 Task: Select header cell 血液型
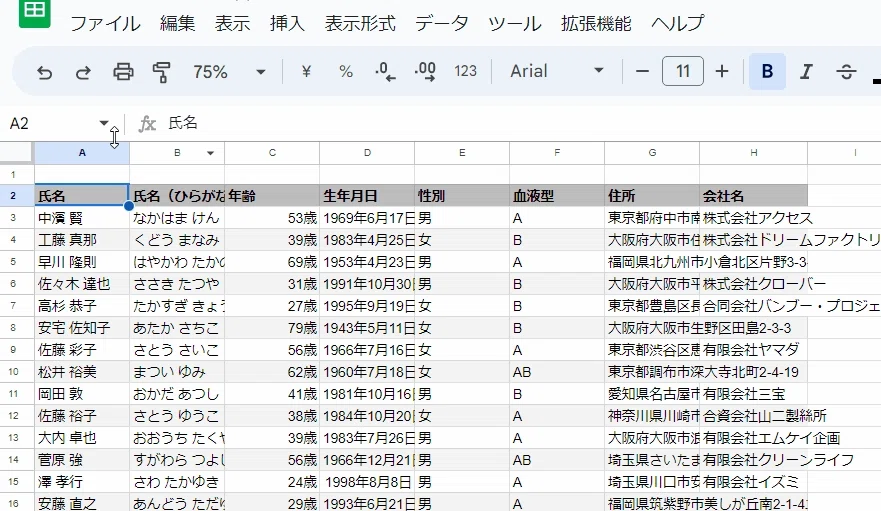(557, 196)
